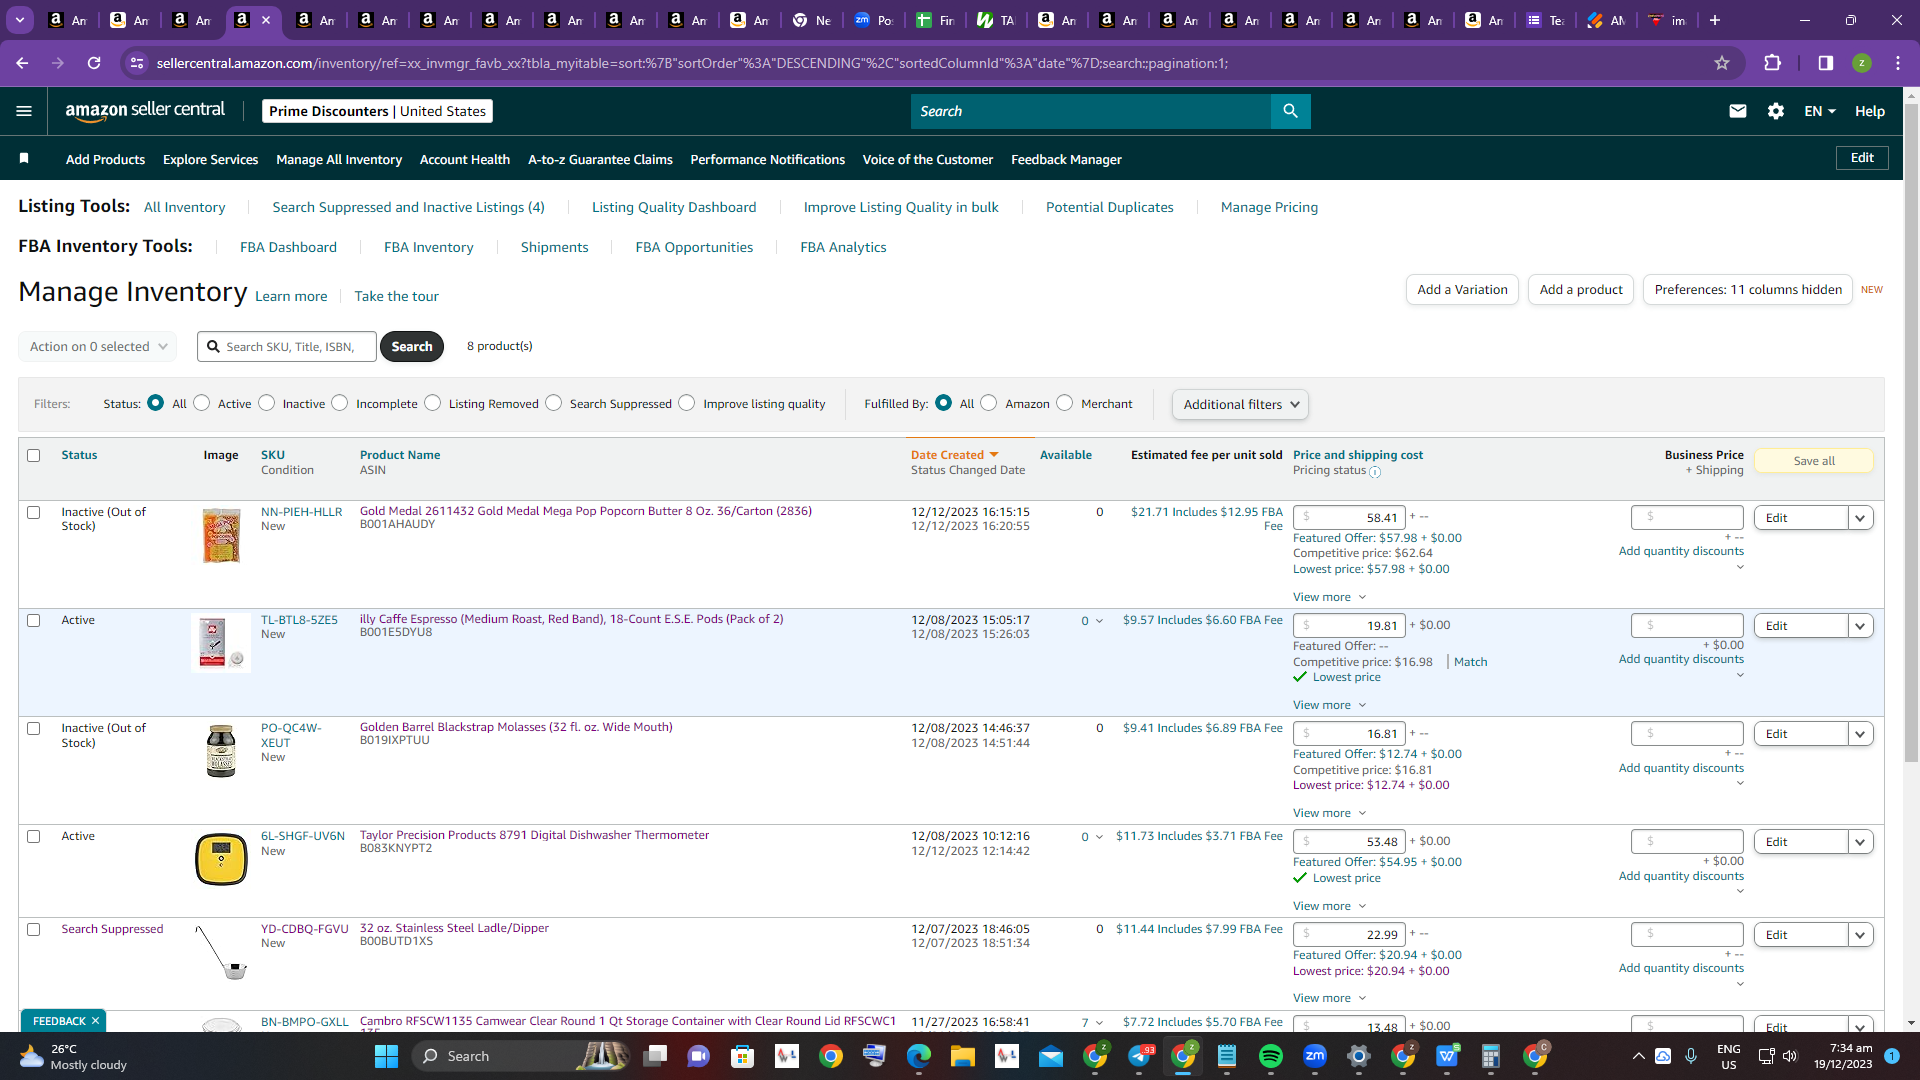
Task: Check the select-all products checkbox
Action: click(33, 455)
